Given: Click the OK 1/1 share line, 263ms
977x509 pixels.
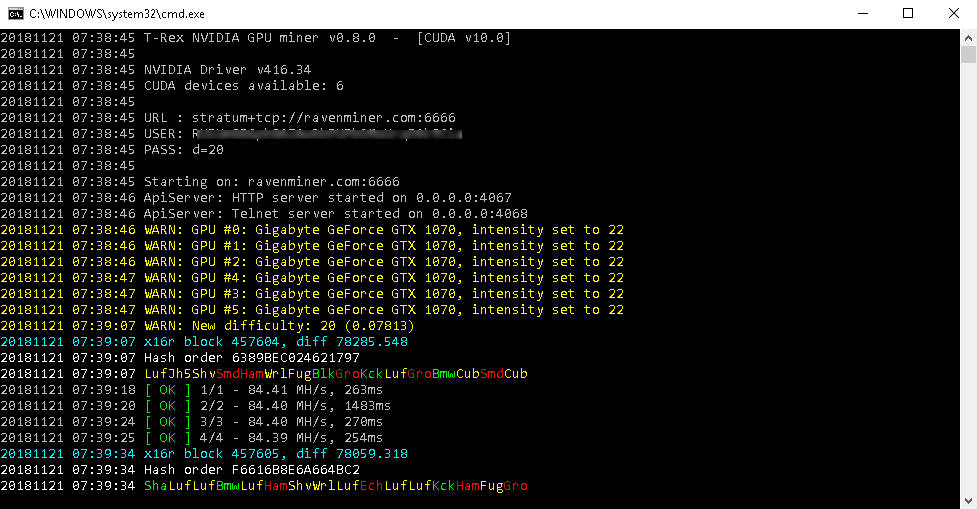Looking at the screenshot, I should tap(192, 389).
